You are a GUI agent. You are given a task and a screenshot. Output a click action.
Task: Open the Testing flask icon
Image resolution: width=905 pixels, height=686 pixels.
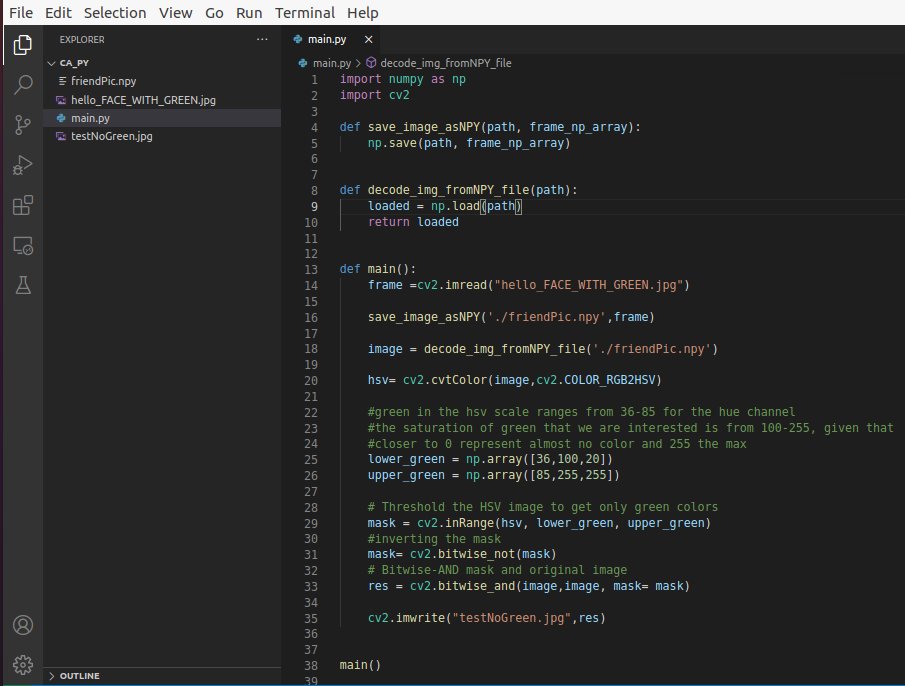23,285
